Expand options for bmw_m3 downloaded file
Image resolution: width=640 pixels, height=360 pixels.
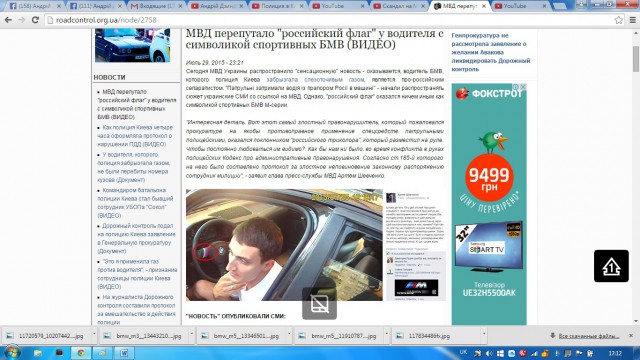tap(192, 335)
